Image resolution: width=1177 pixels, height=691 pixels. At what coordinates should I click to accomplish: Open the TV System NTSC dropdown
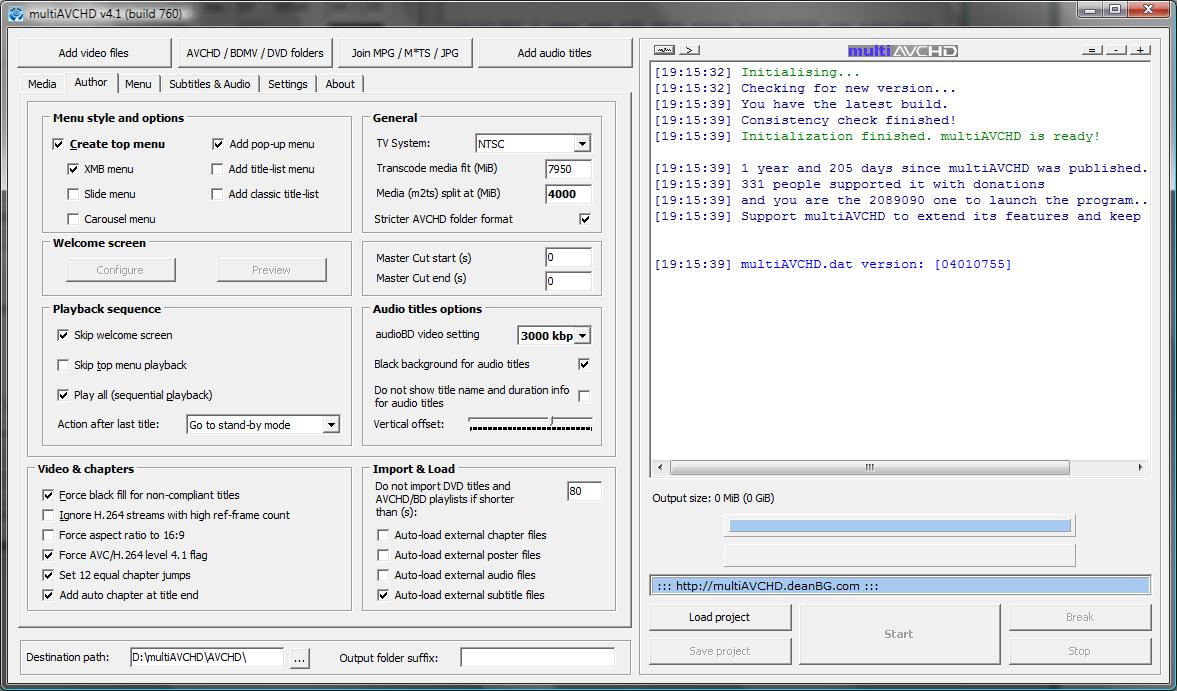coord(533,143)
